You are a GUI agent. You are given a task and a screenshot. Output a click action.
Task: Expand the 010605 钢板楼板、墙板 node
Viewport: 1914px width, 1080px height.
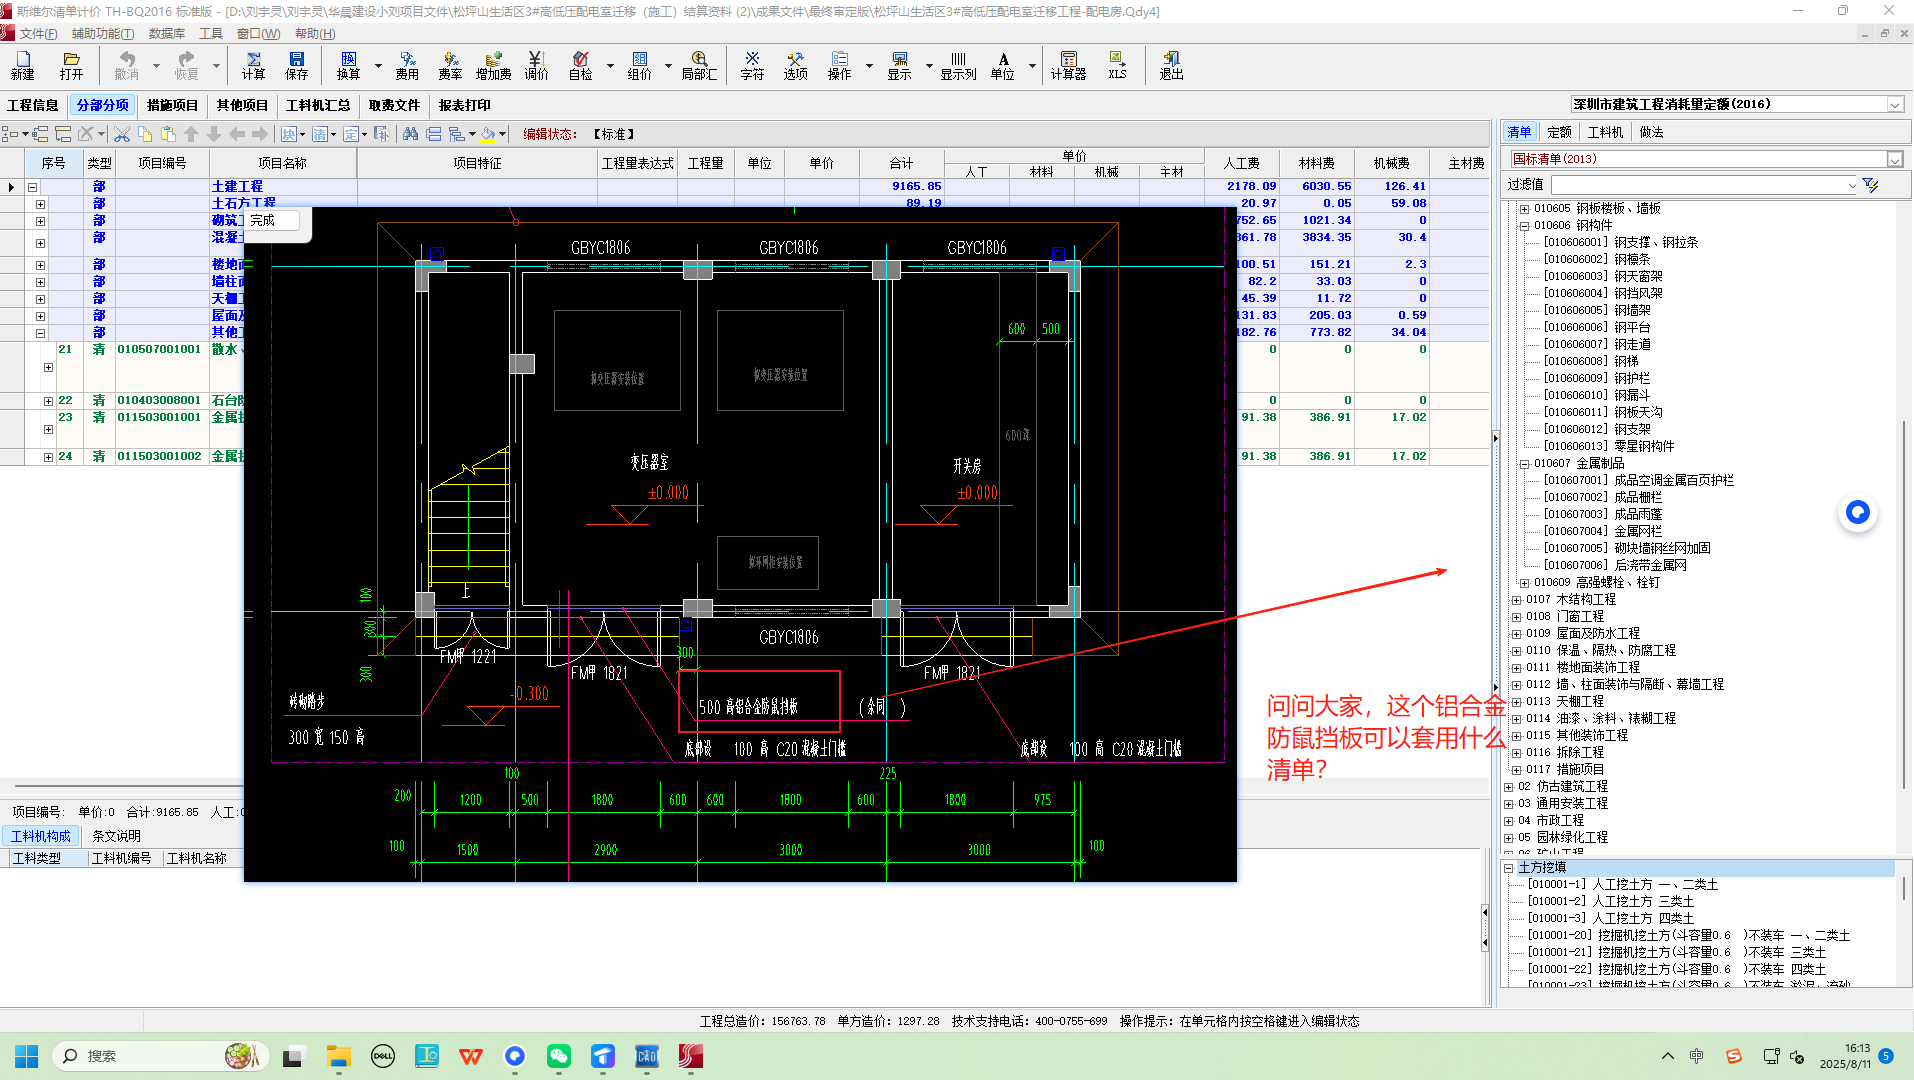1524,209
